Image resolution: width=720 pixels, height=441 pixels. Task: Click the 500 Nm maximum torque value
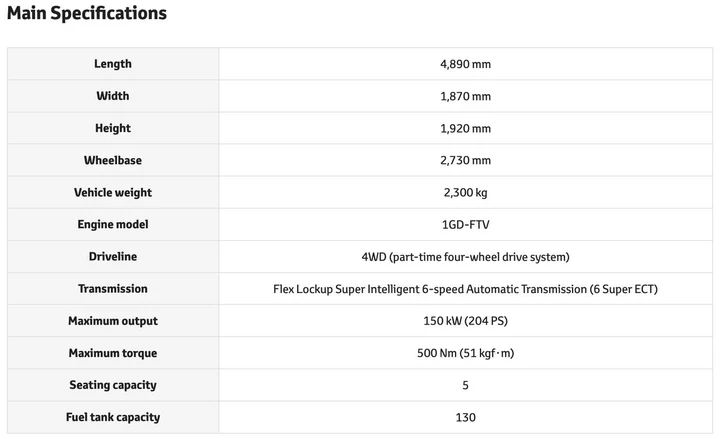(465, 353)
